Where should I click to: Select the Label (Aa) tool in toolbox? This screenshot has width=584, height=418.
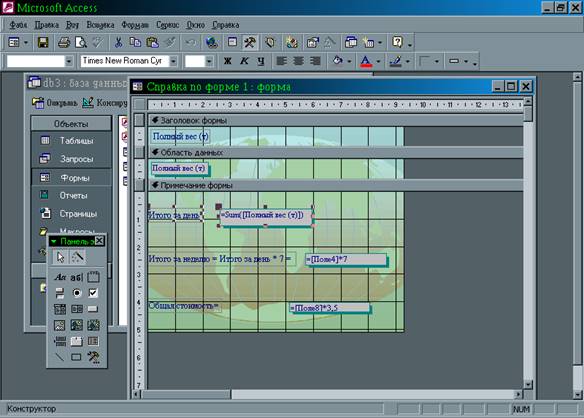(x=60, y=277)
